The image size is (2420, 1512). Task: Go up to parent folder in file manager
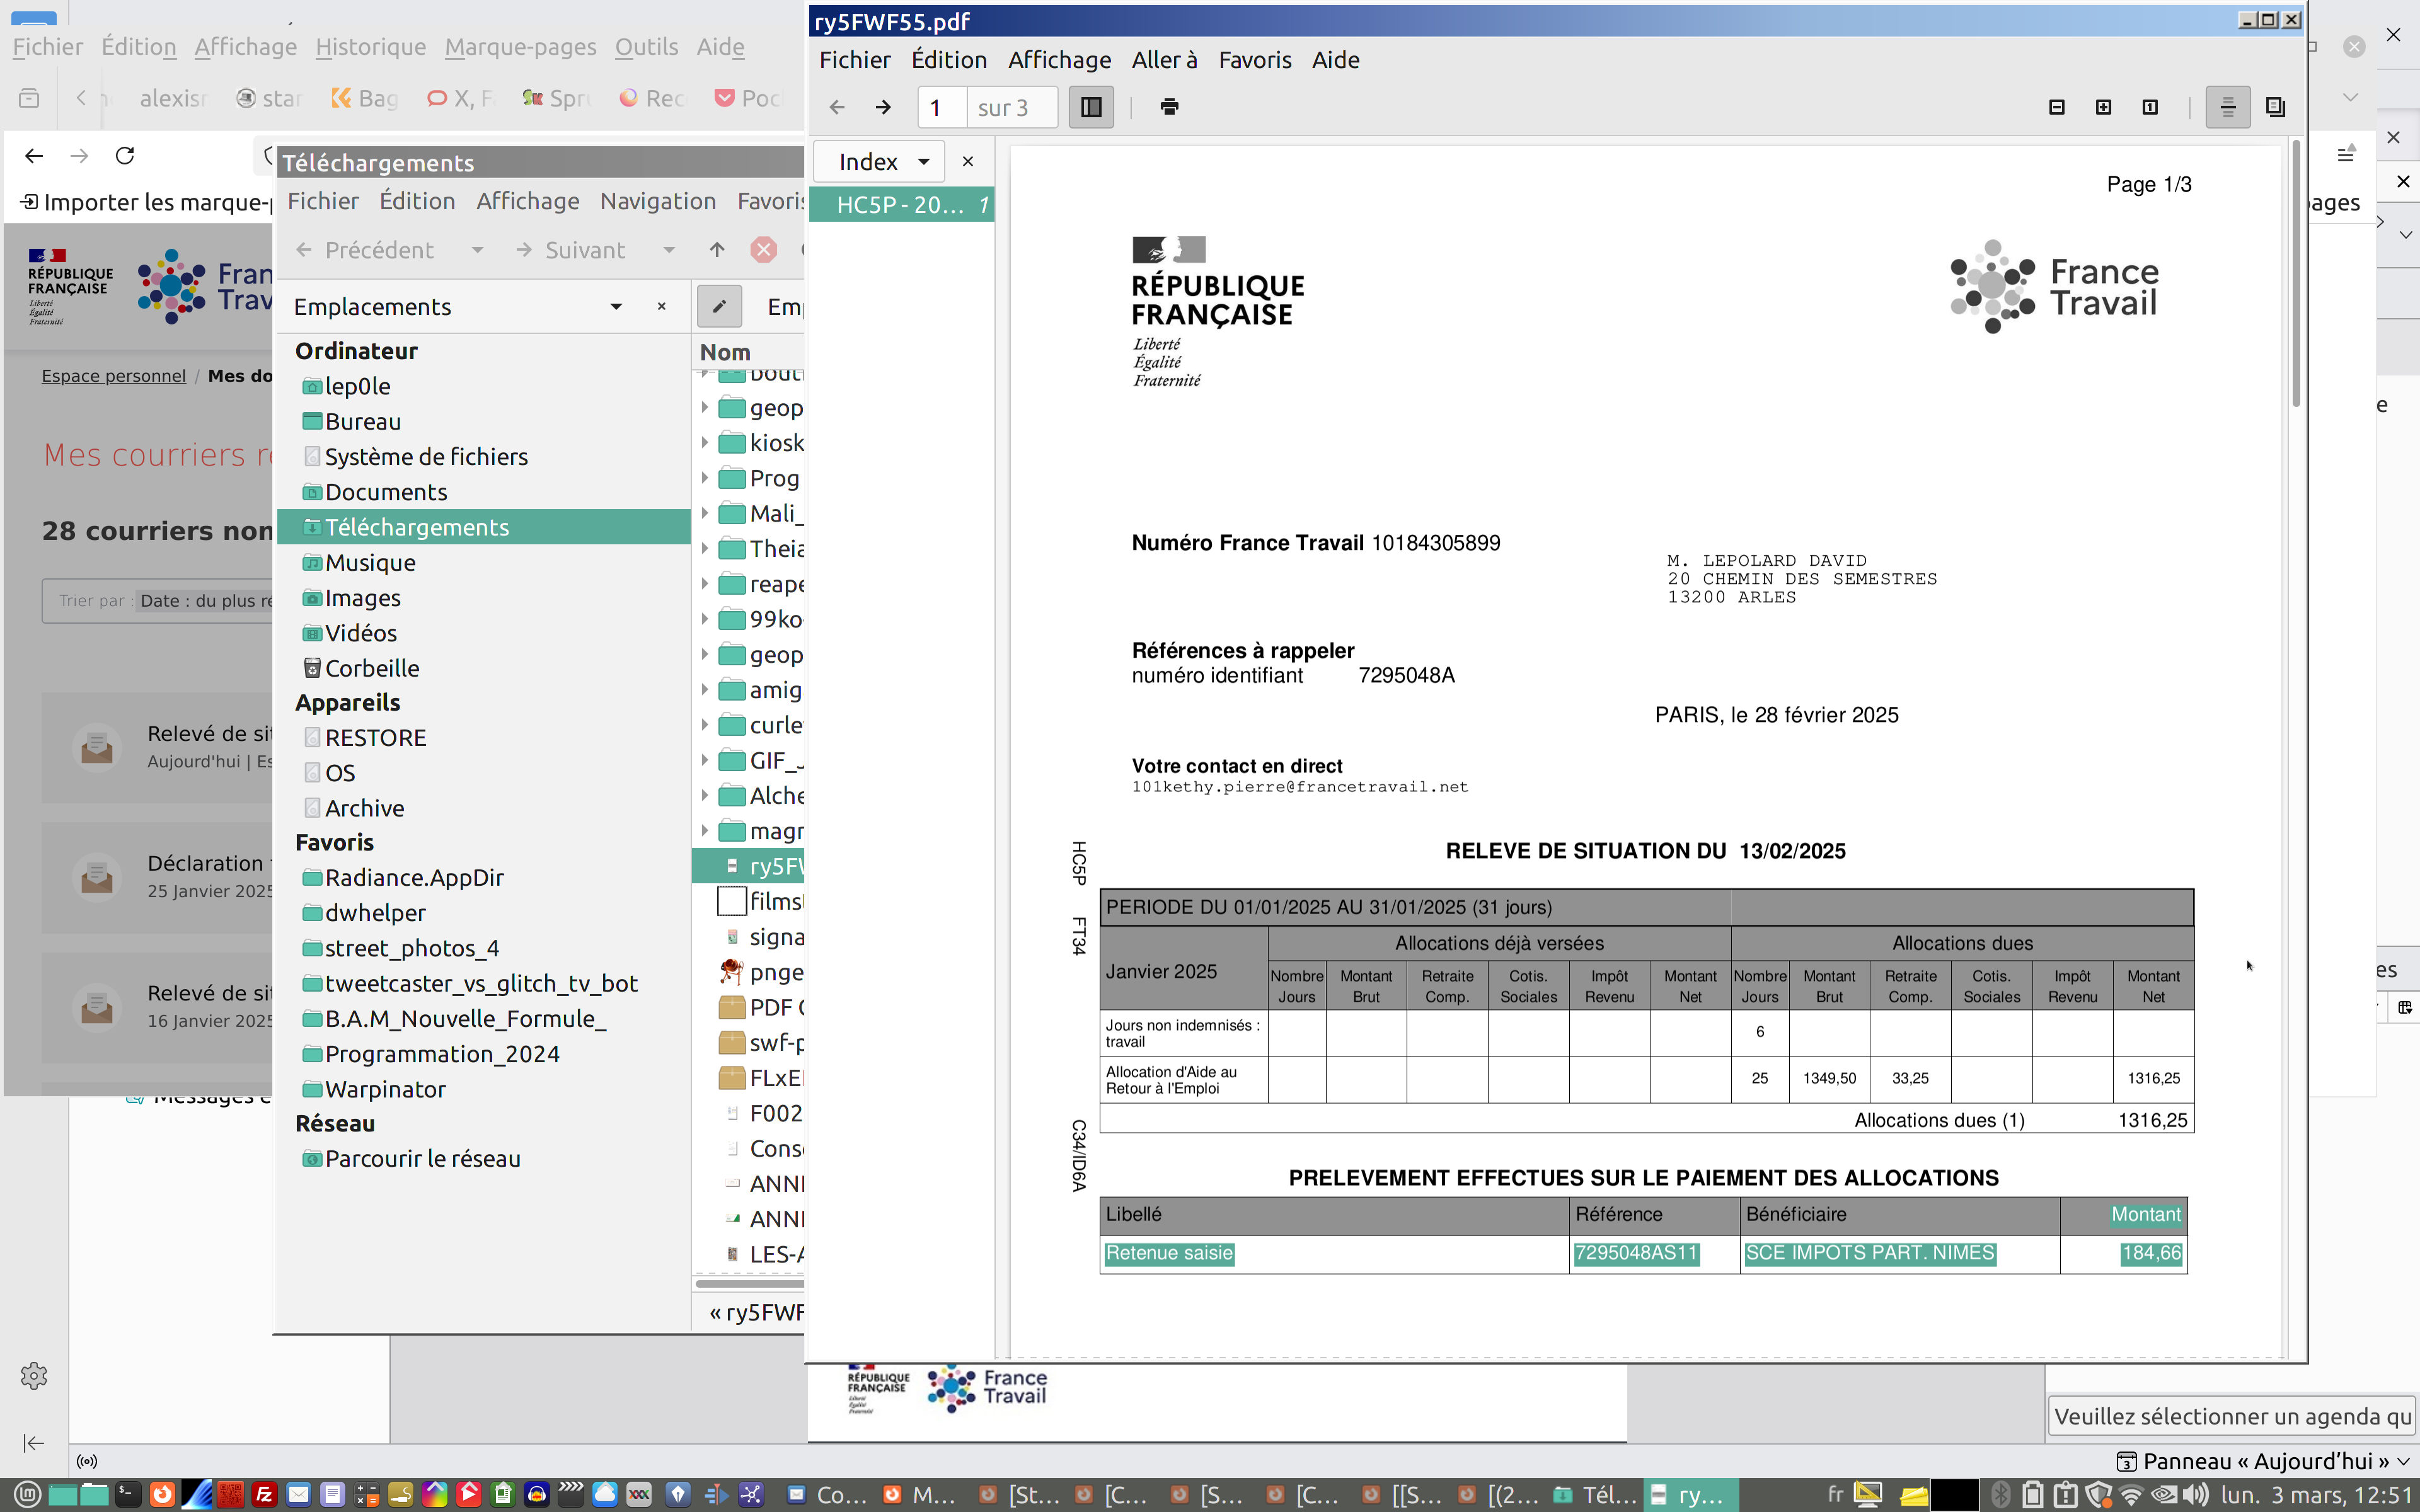[x=717, y=250]
